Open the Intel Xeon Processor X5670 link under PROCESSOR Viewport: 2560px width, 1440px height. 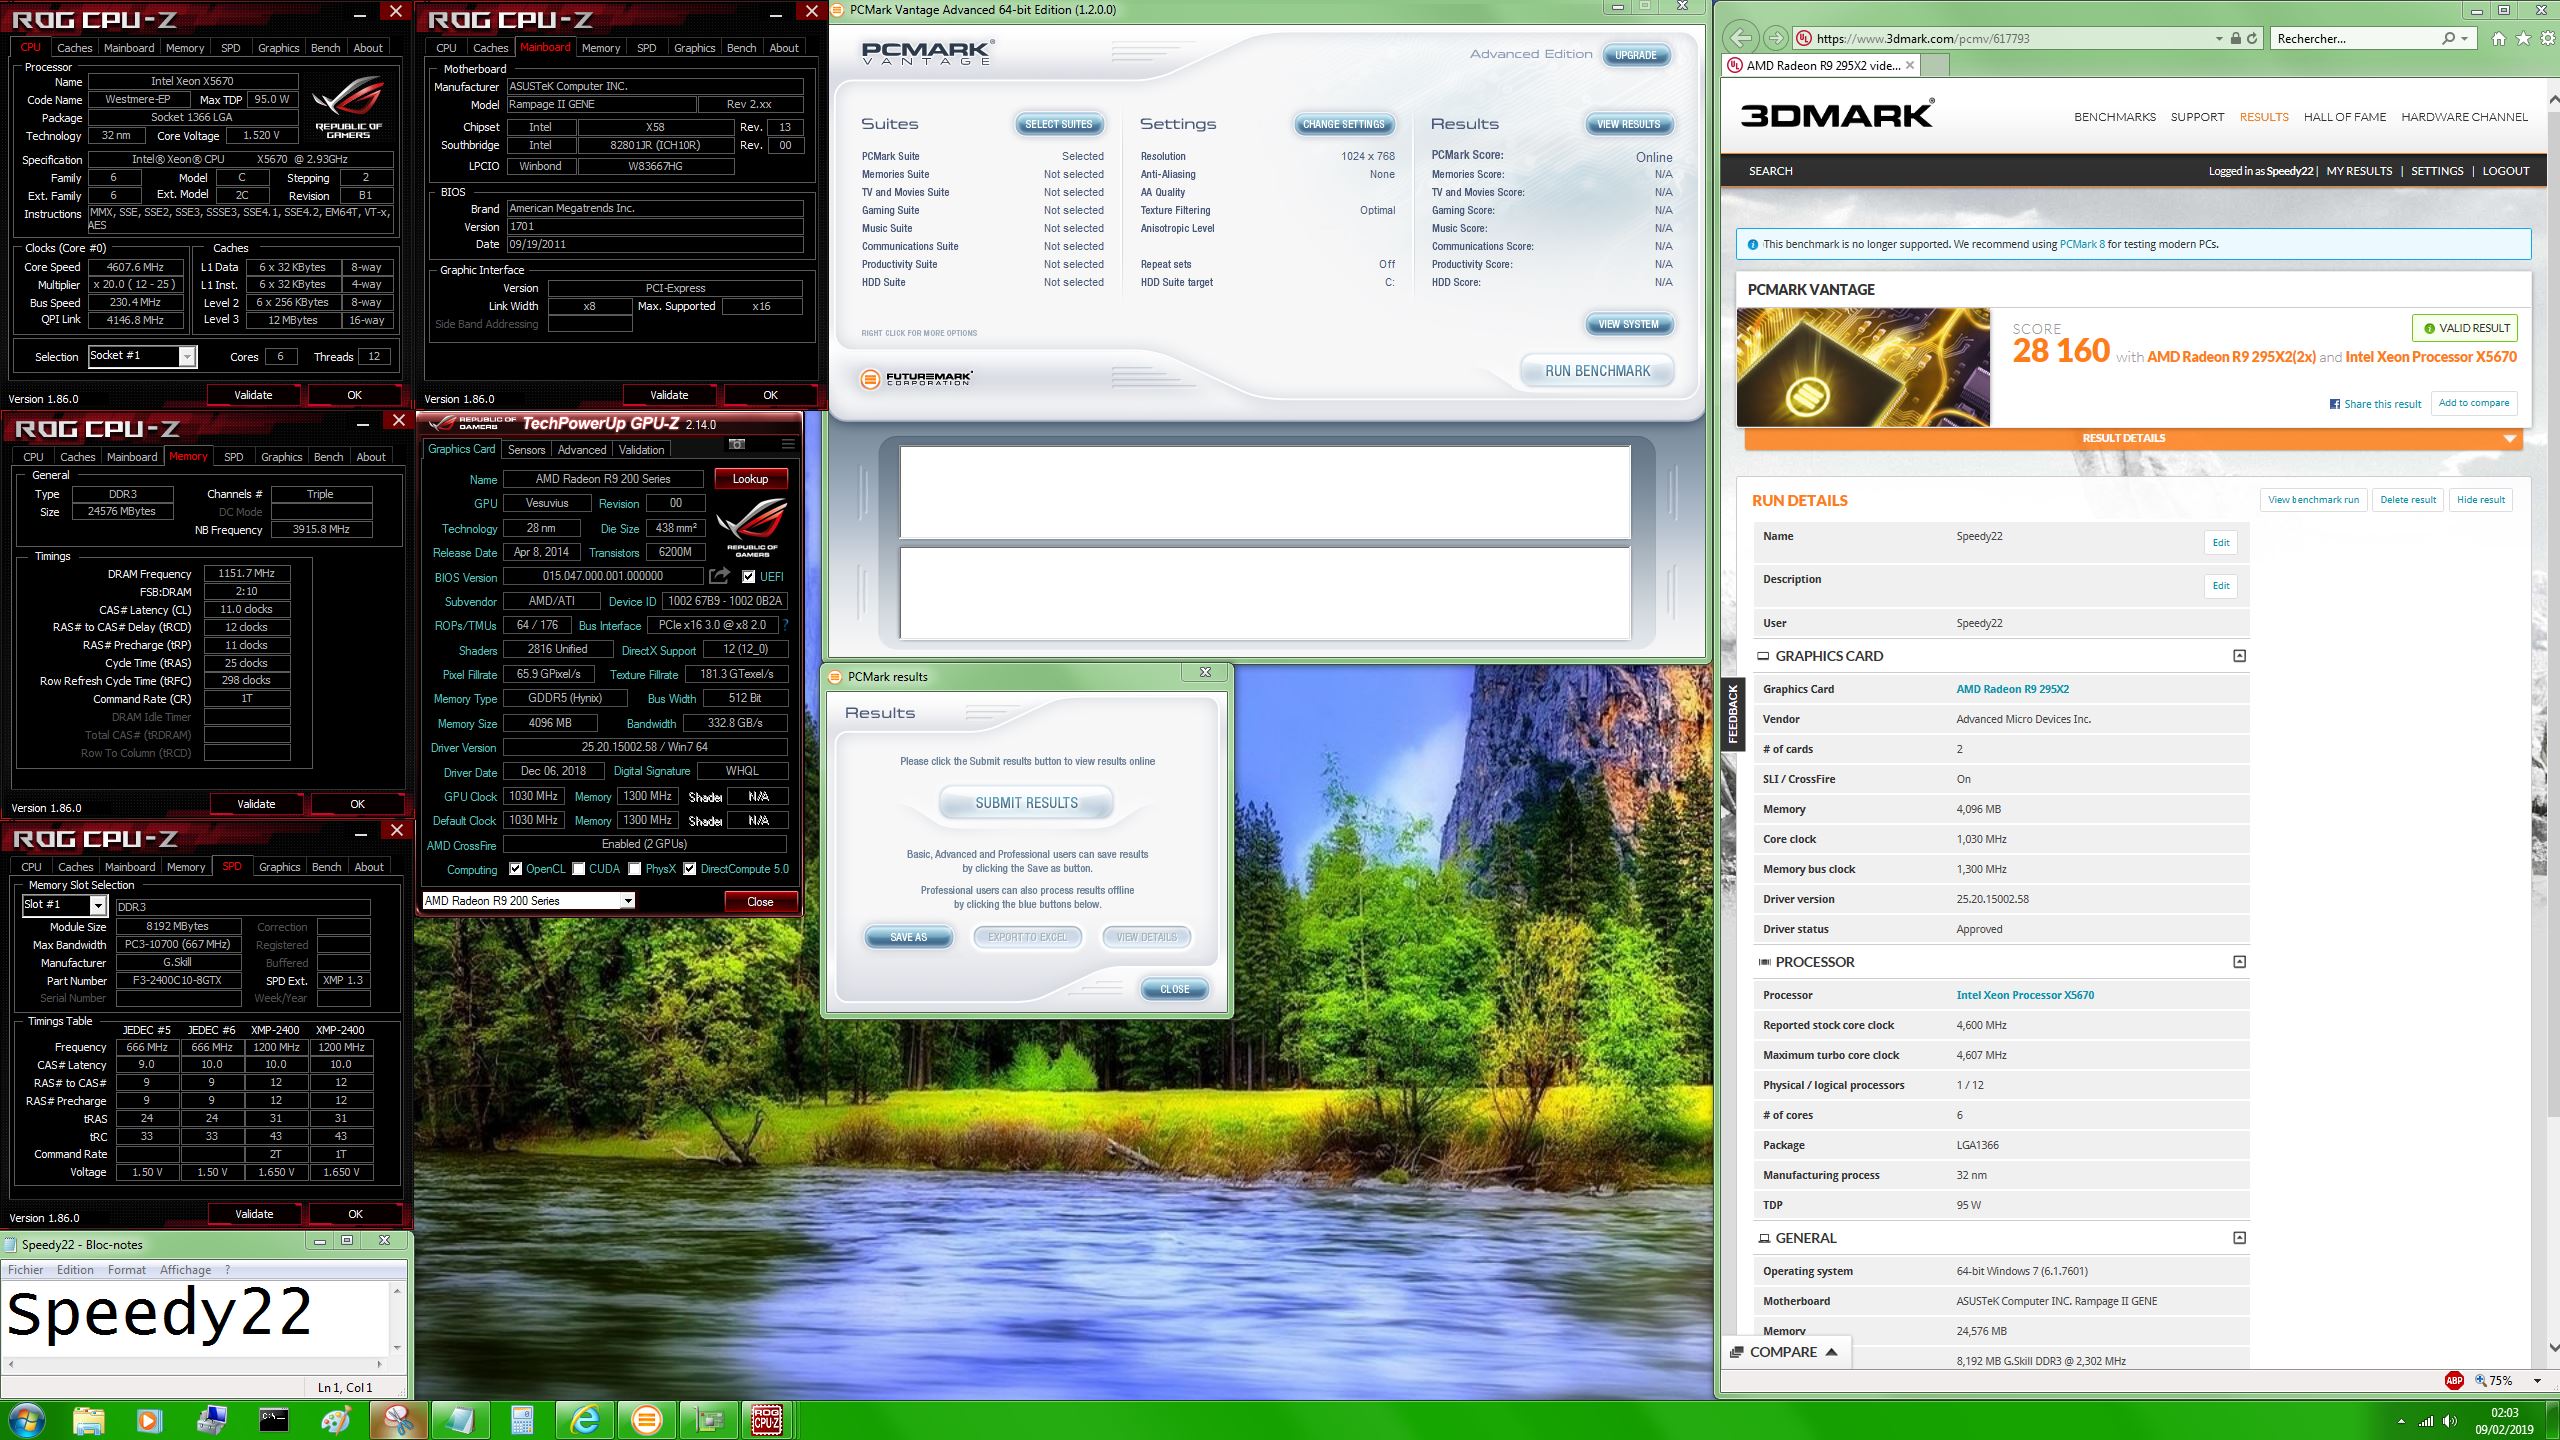click(x=2025, y=995)
